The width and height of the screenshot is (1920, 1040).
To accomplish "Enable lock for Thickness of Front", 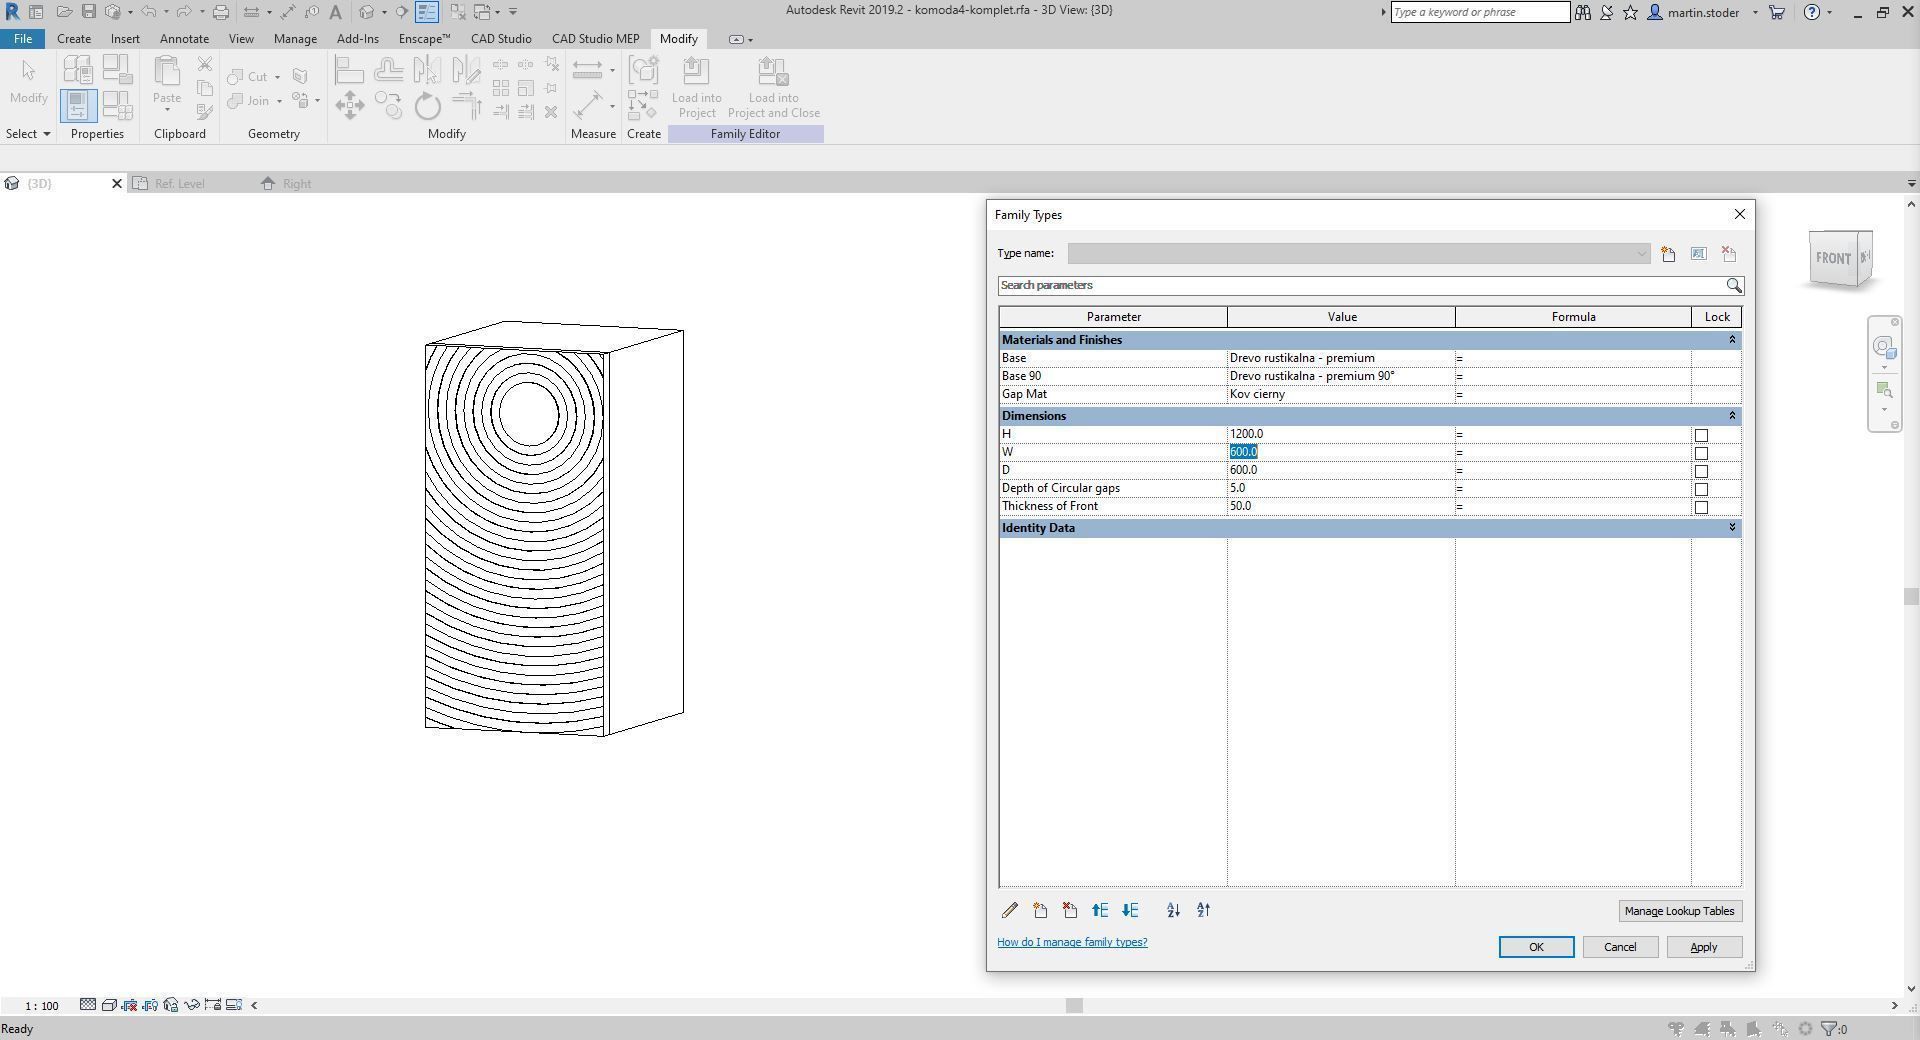I will pos(1701,507).
